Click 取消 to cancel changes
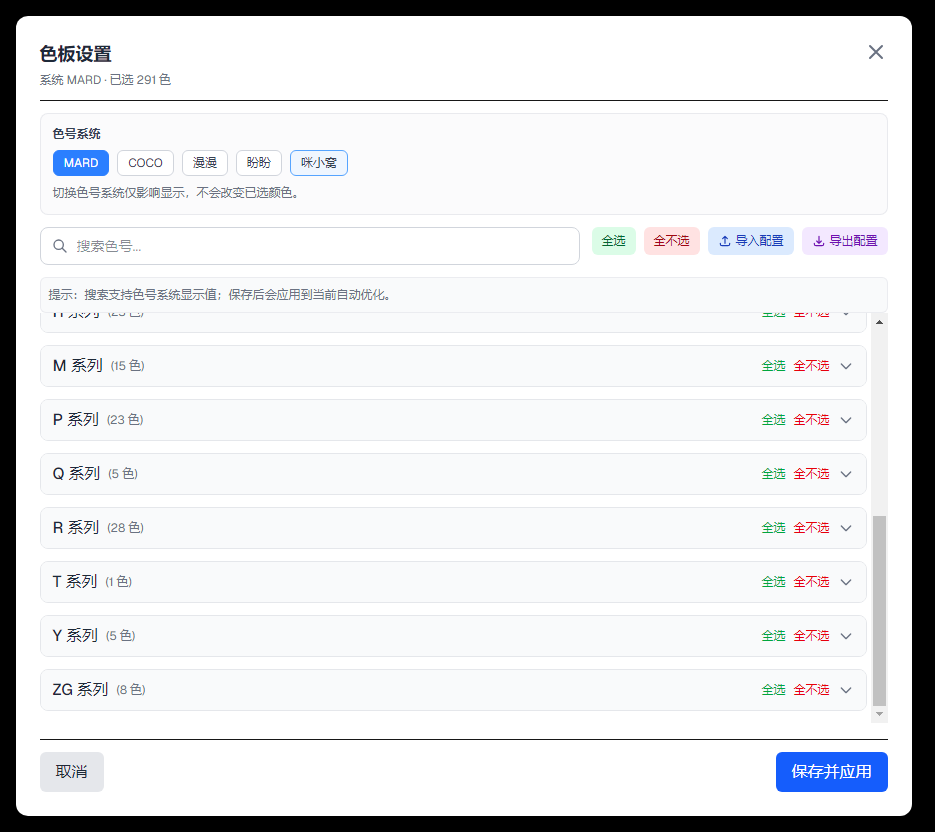 click(x=72, y=772)
